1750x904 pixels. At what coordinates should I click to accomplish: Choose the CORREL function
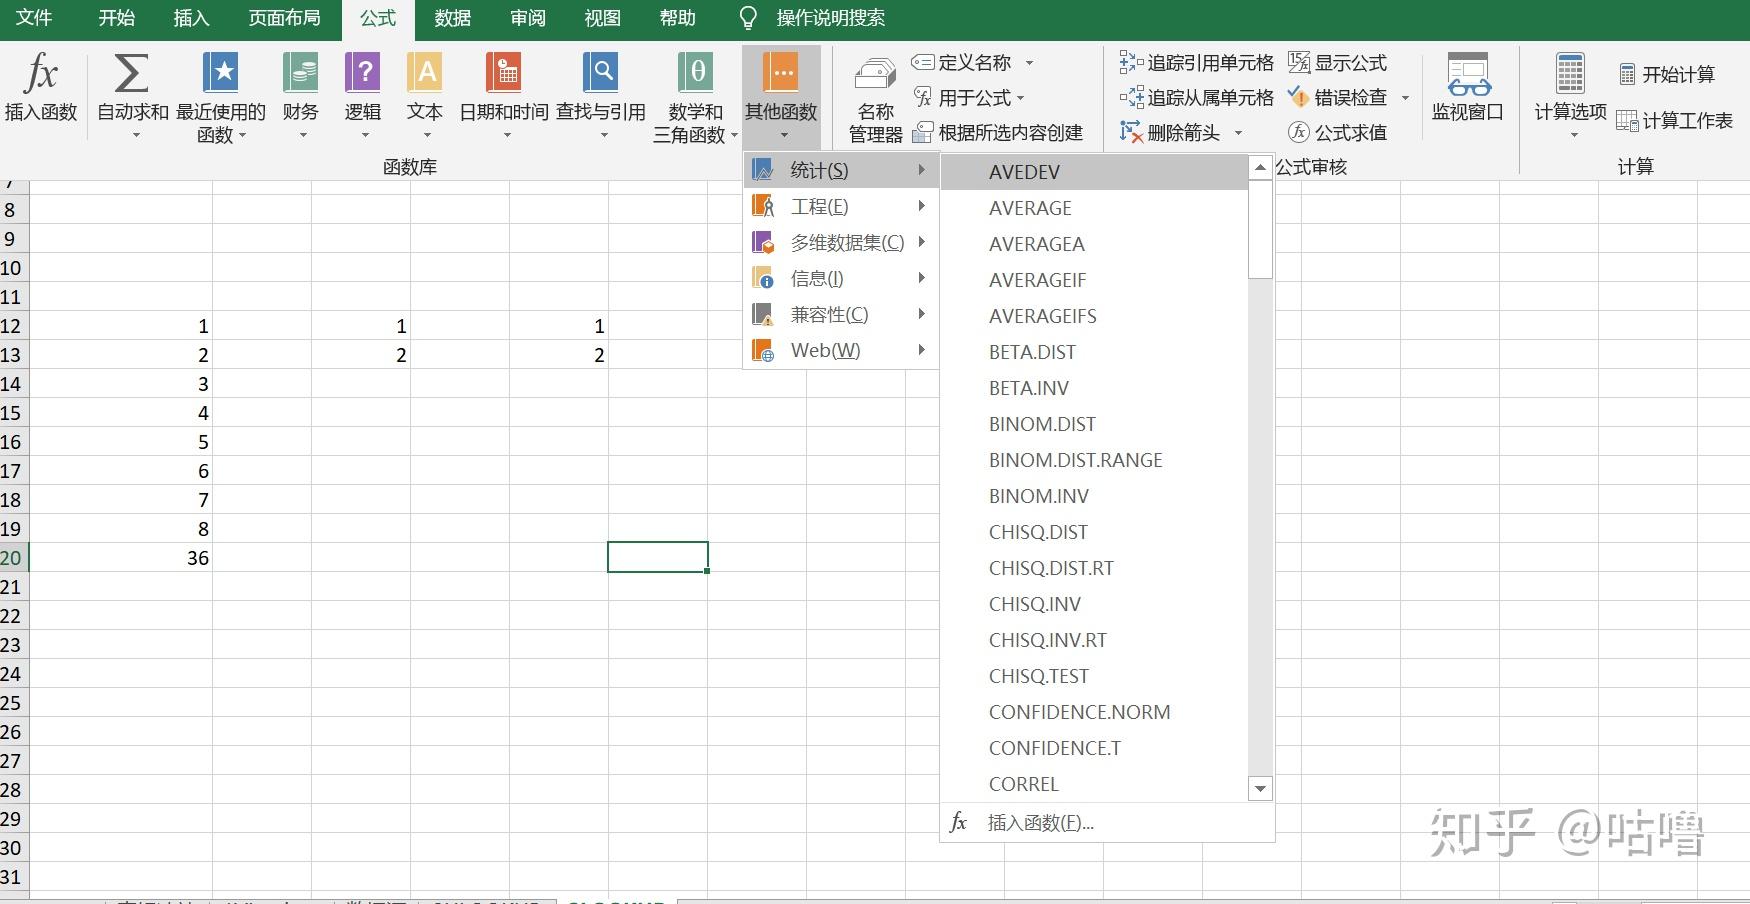(x=1095, y=784)
